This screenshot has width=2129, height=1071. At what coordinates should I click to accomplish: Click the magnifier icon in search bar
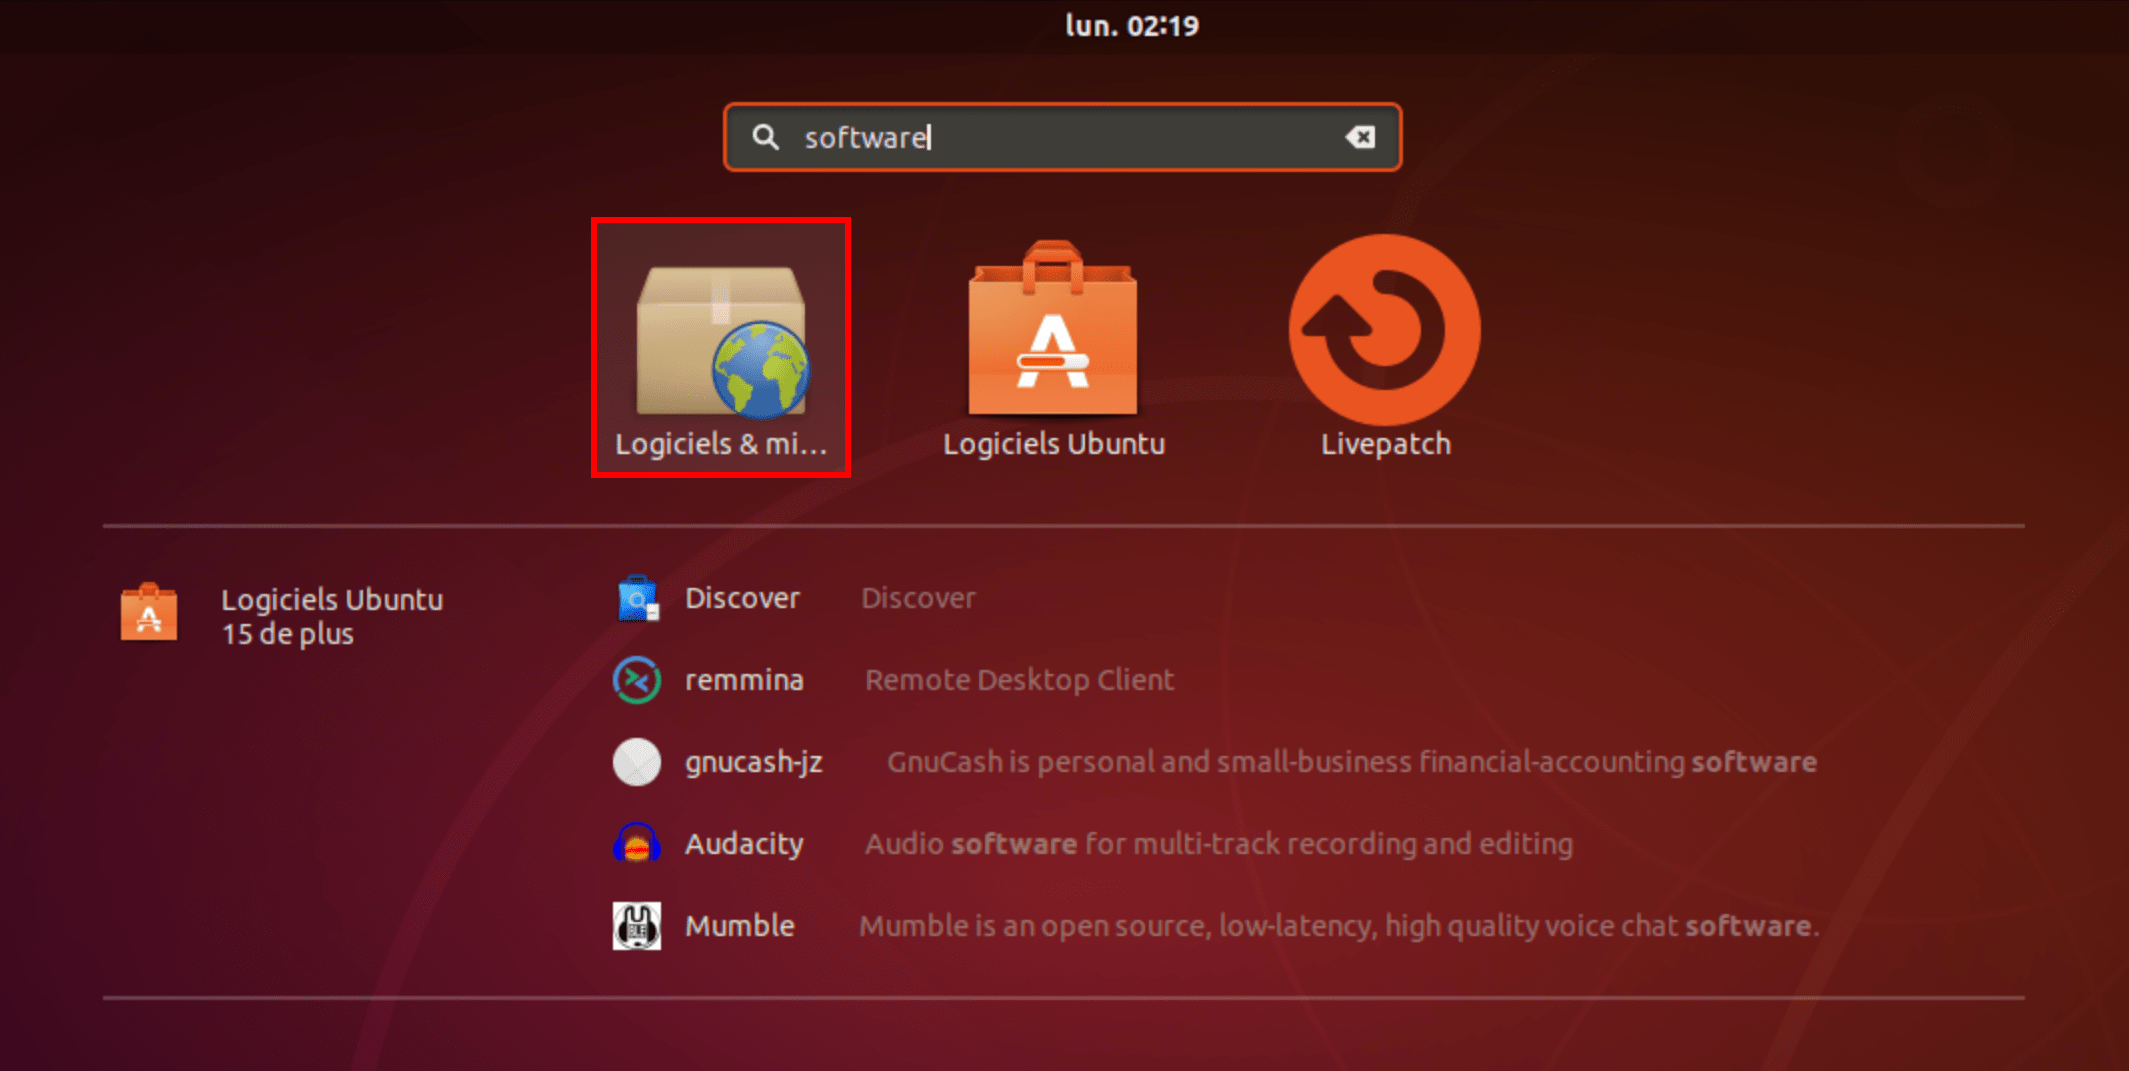[x=766, y=137]
